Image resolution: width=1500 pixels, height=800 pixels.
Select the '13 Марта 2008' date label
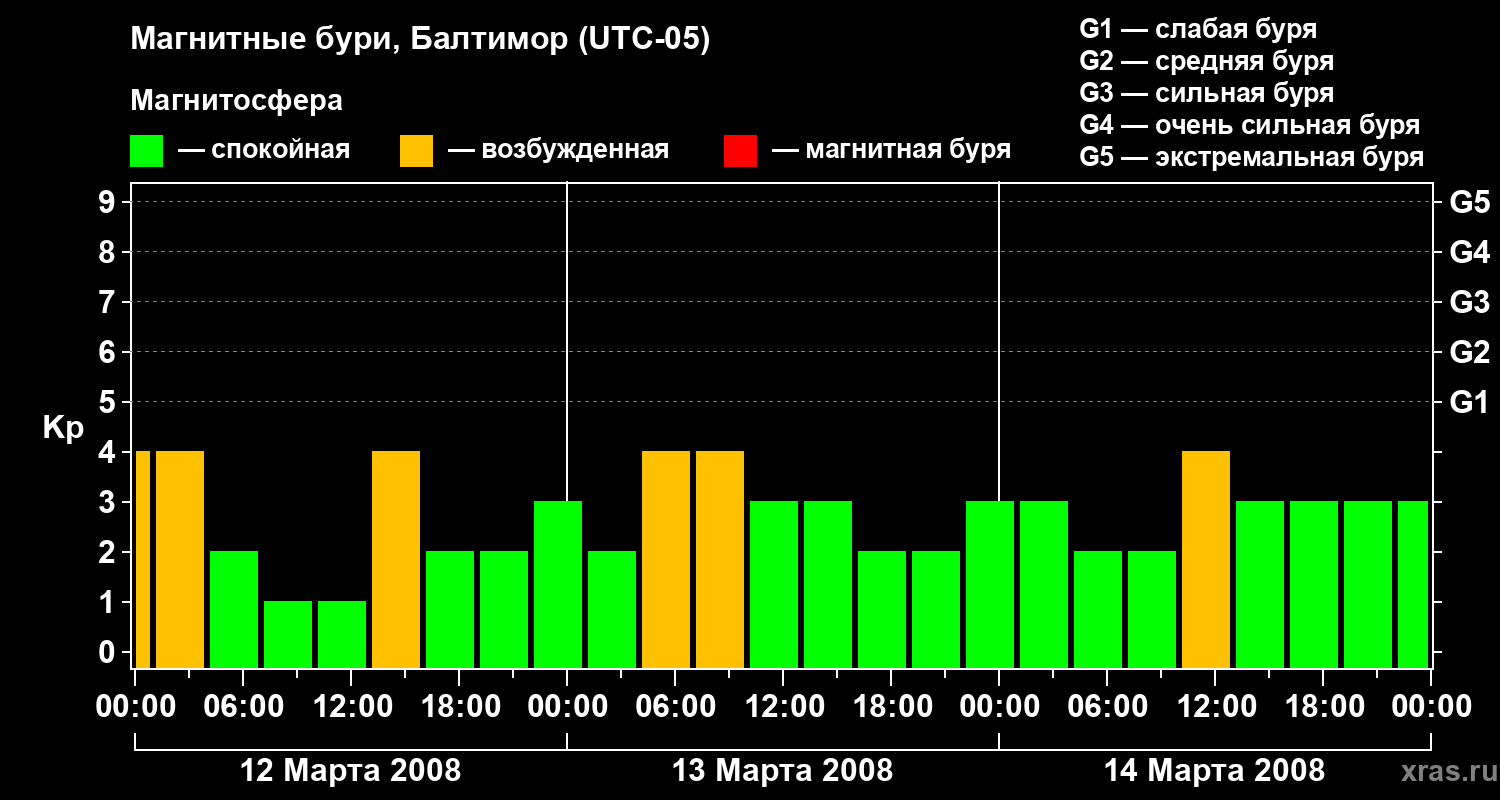pos(782,771)
